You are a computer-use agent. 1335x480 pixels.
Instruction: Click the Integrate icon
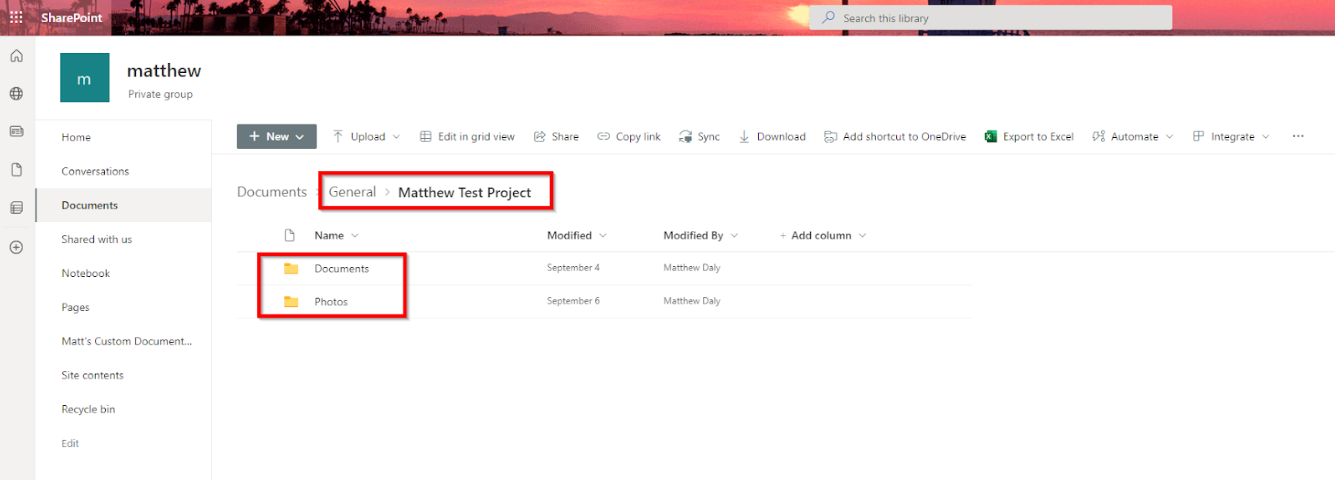coord(1198,137)
